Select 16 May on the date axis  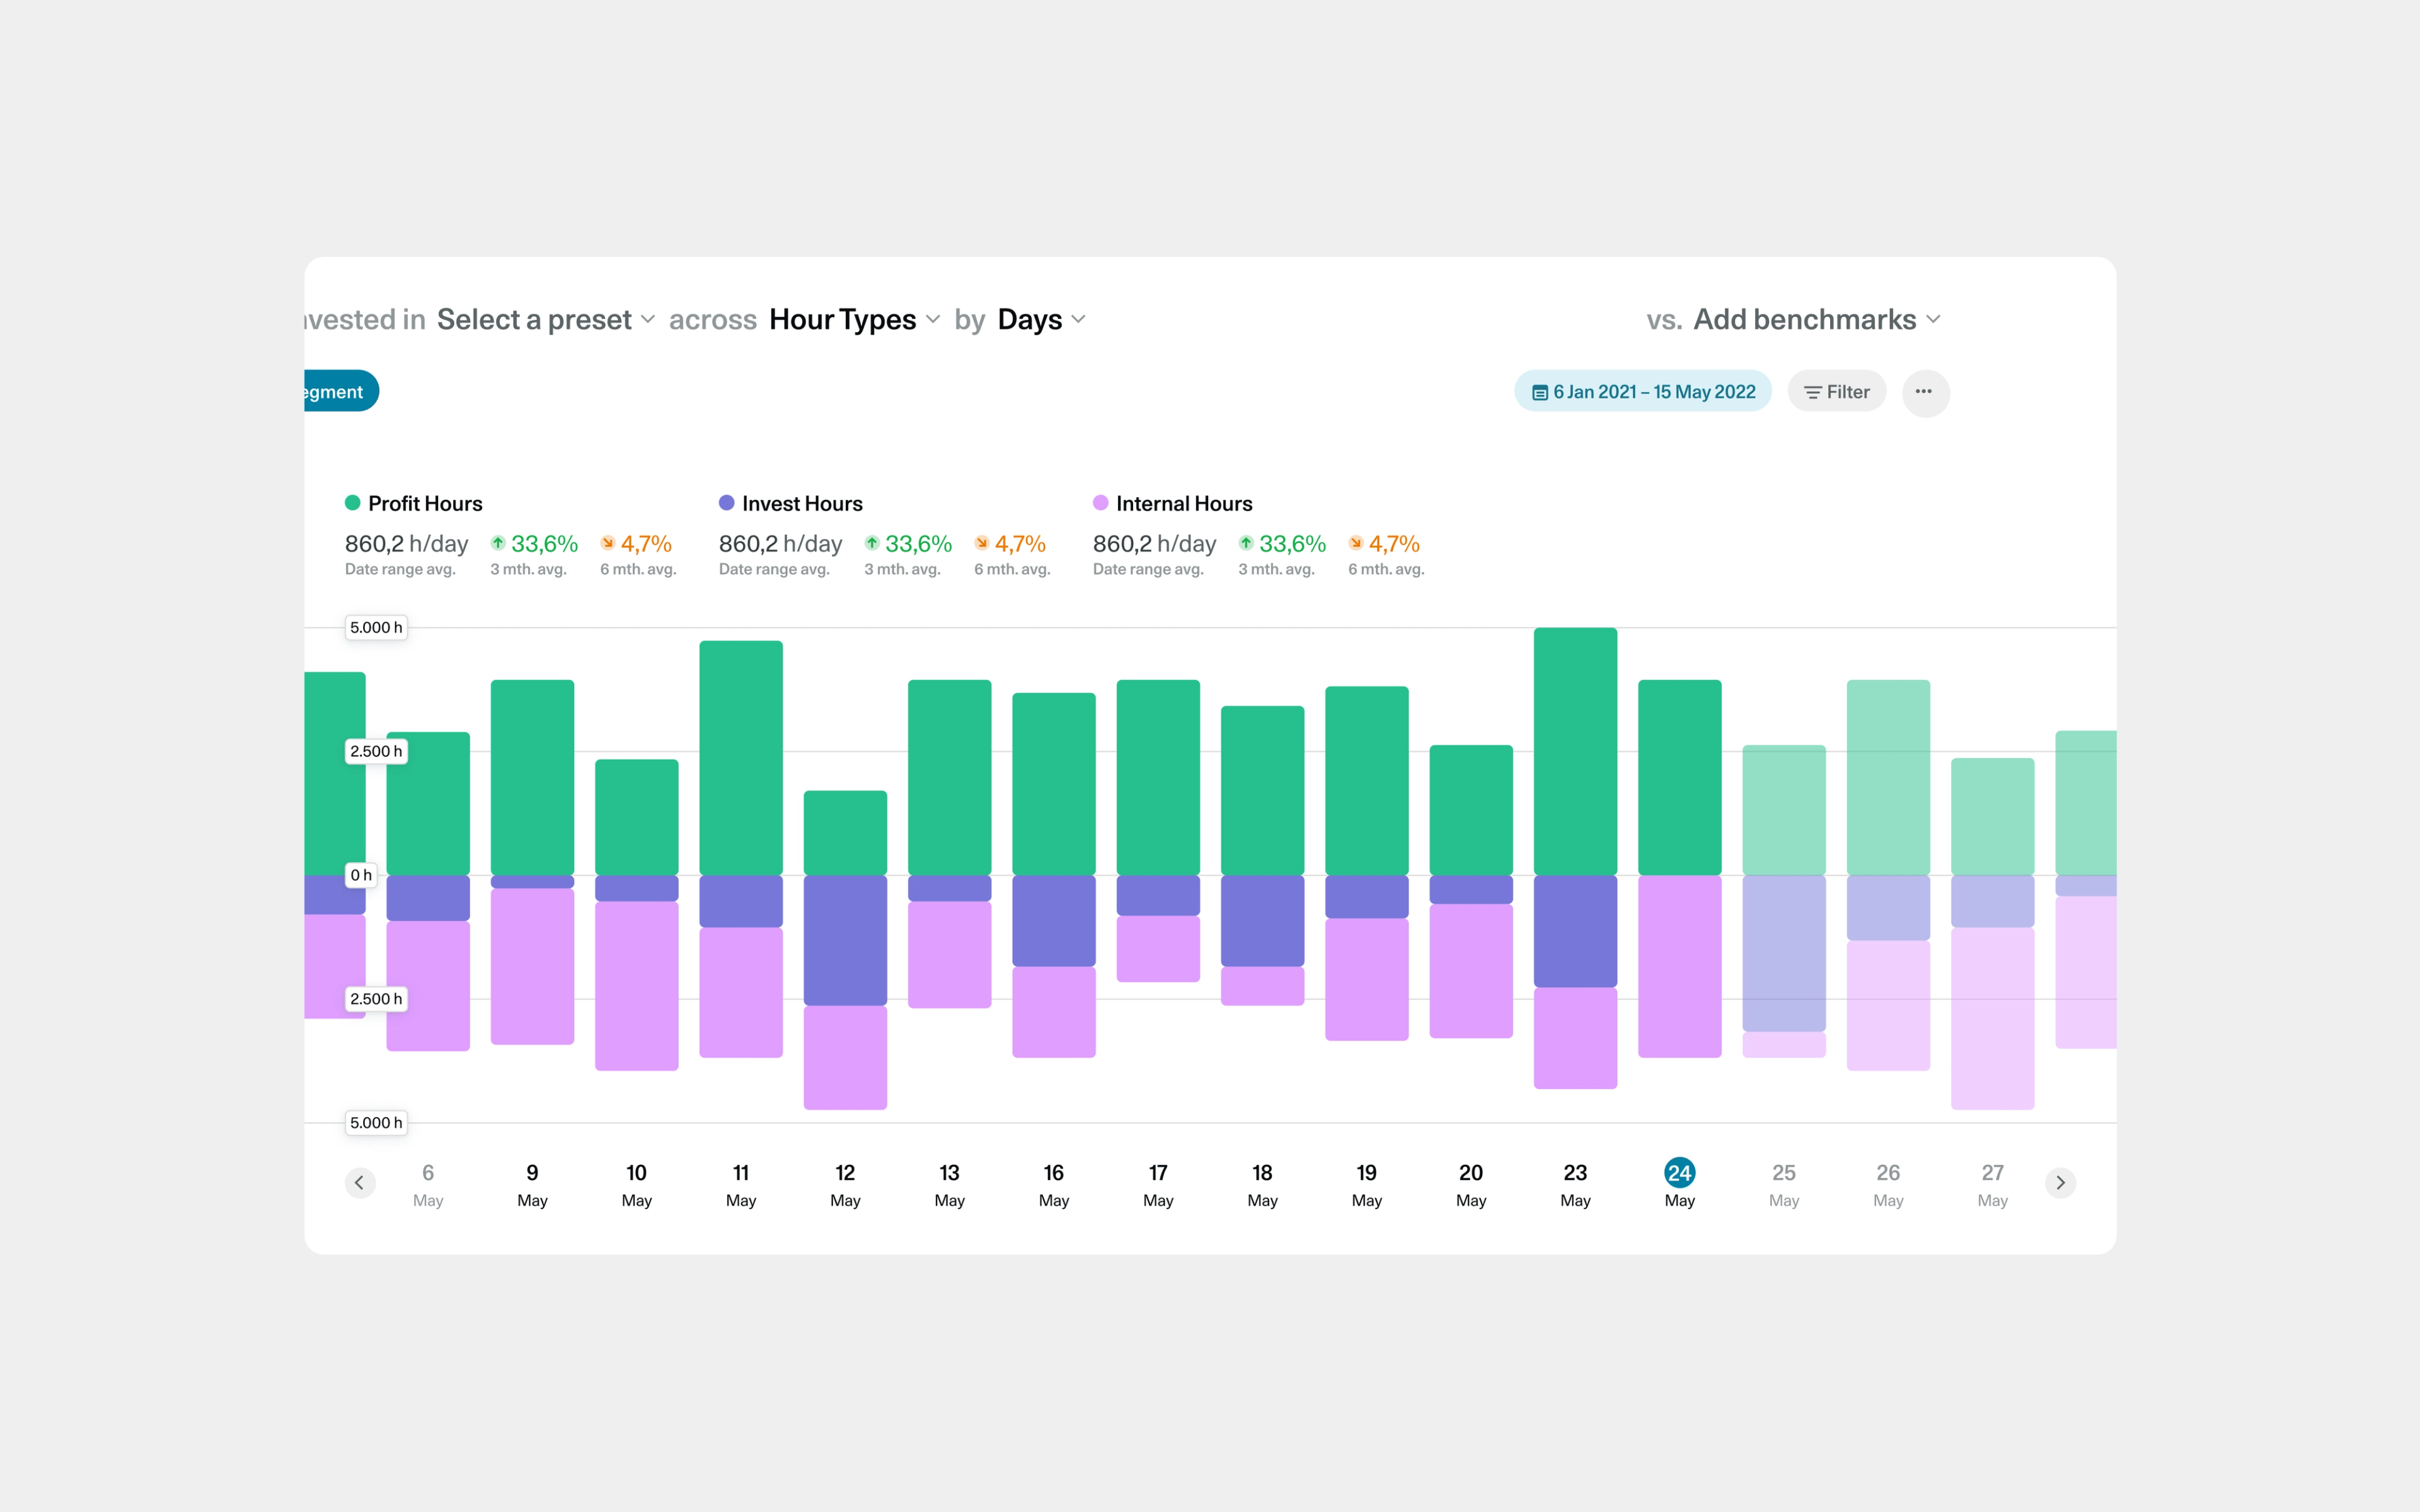click(x=1054, y=1185)
